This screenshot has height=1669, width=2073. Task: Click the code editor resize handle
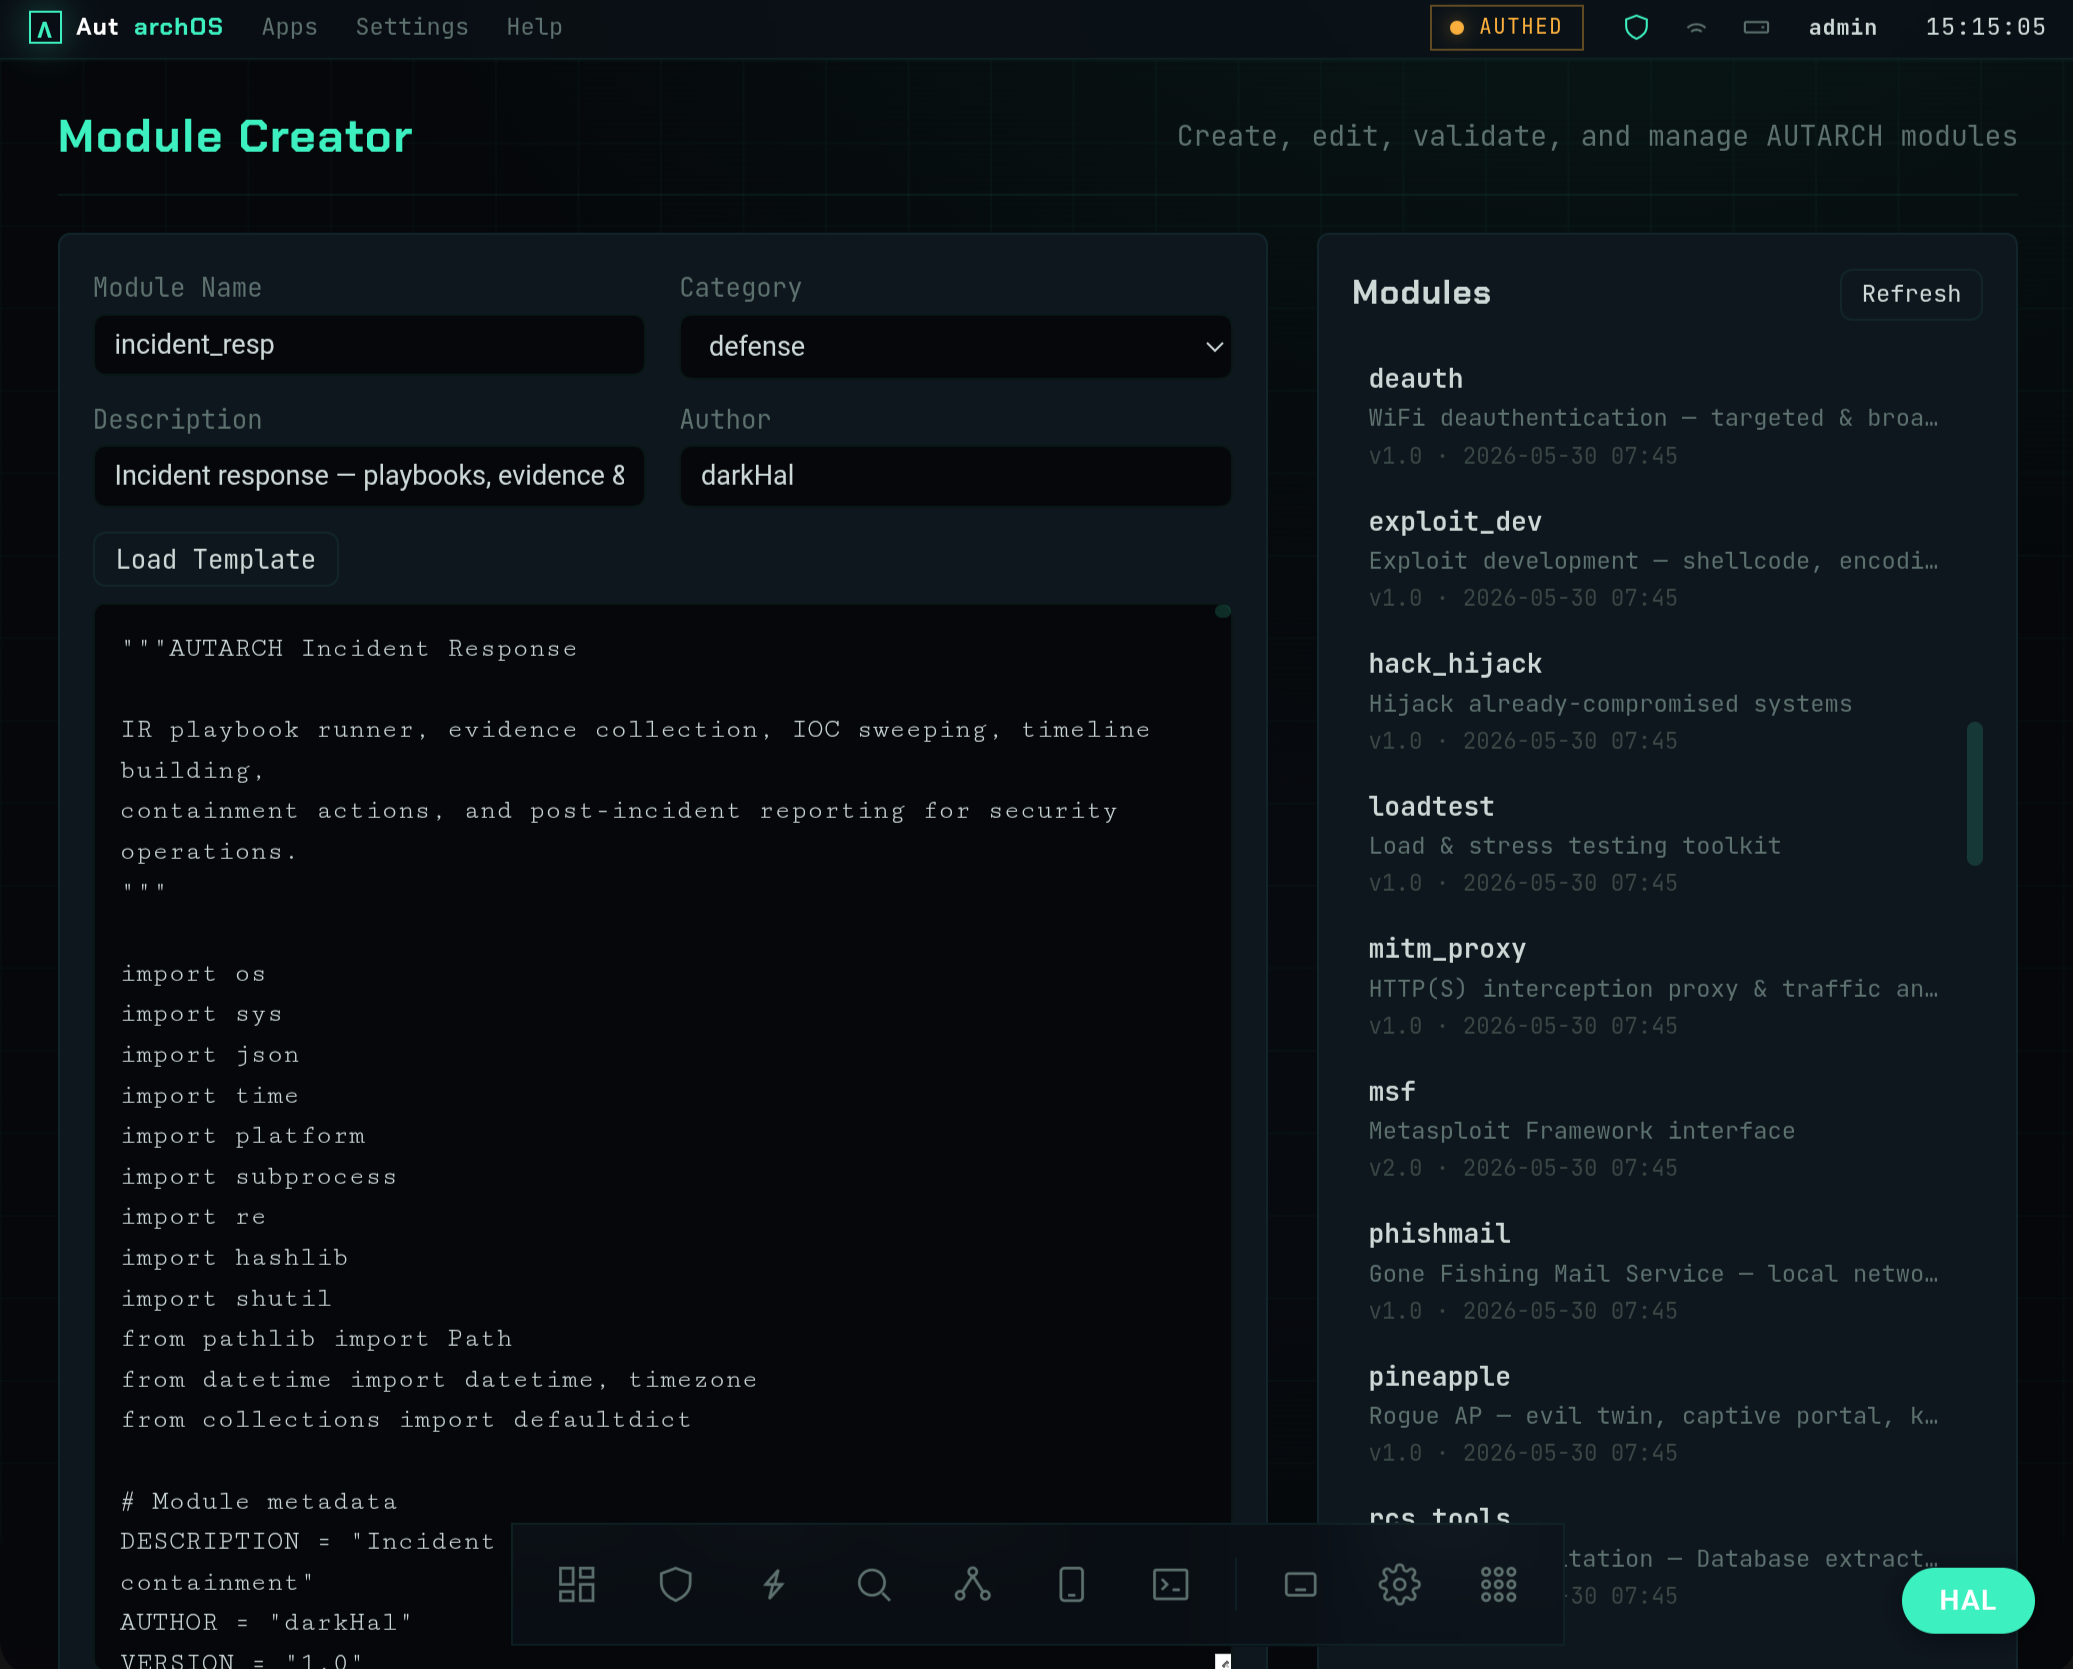[1222, 1661]
